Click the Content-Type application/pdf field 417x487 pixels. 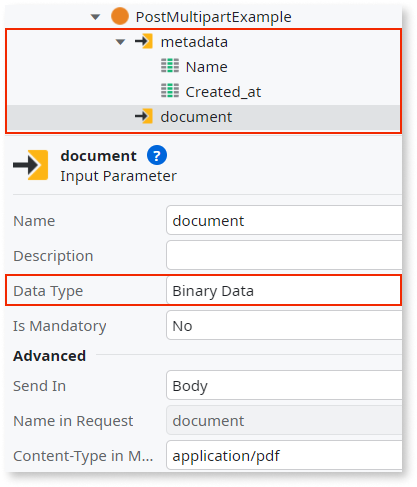point(284,455)
